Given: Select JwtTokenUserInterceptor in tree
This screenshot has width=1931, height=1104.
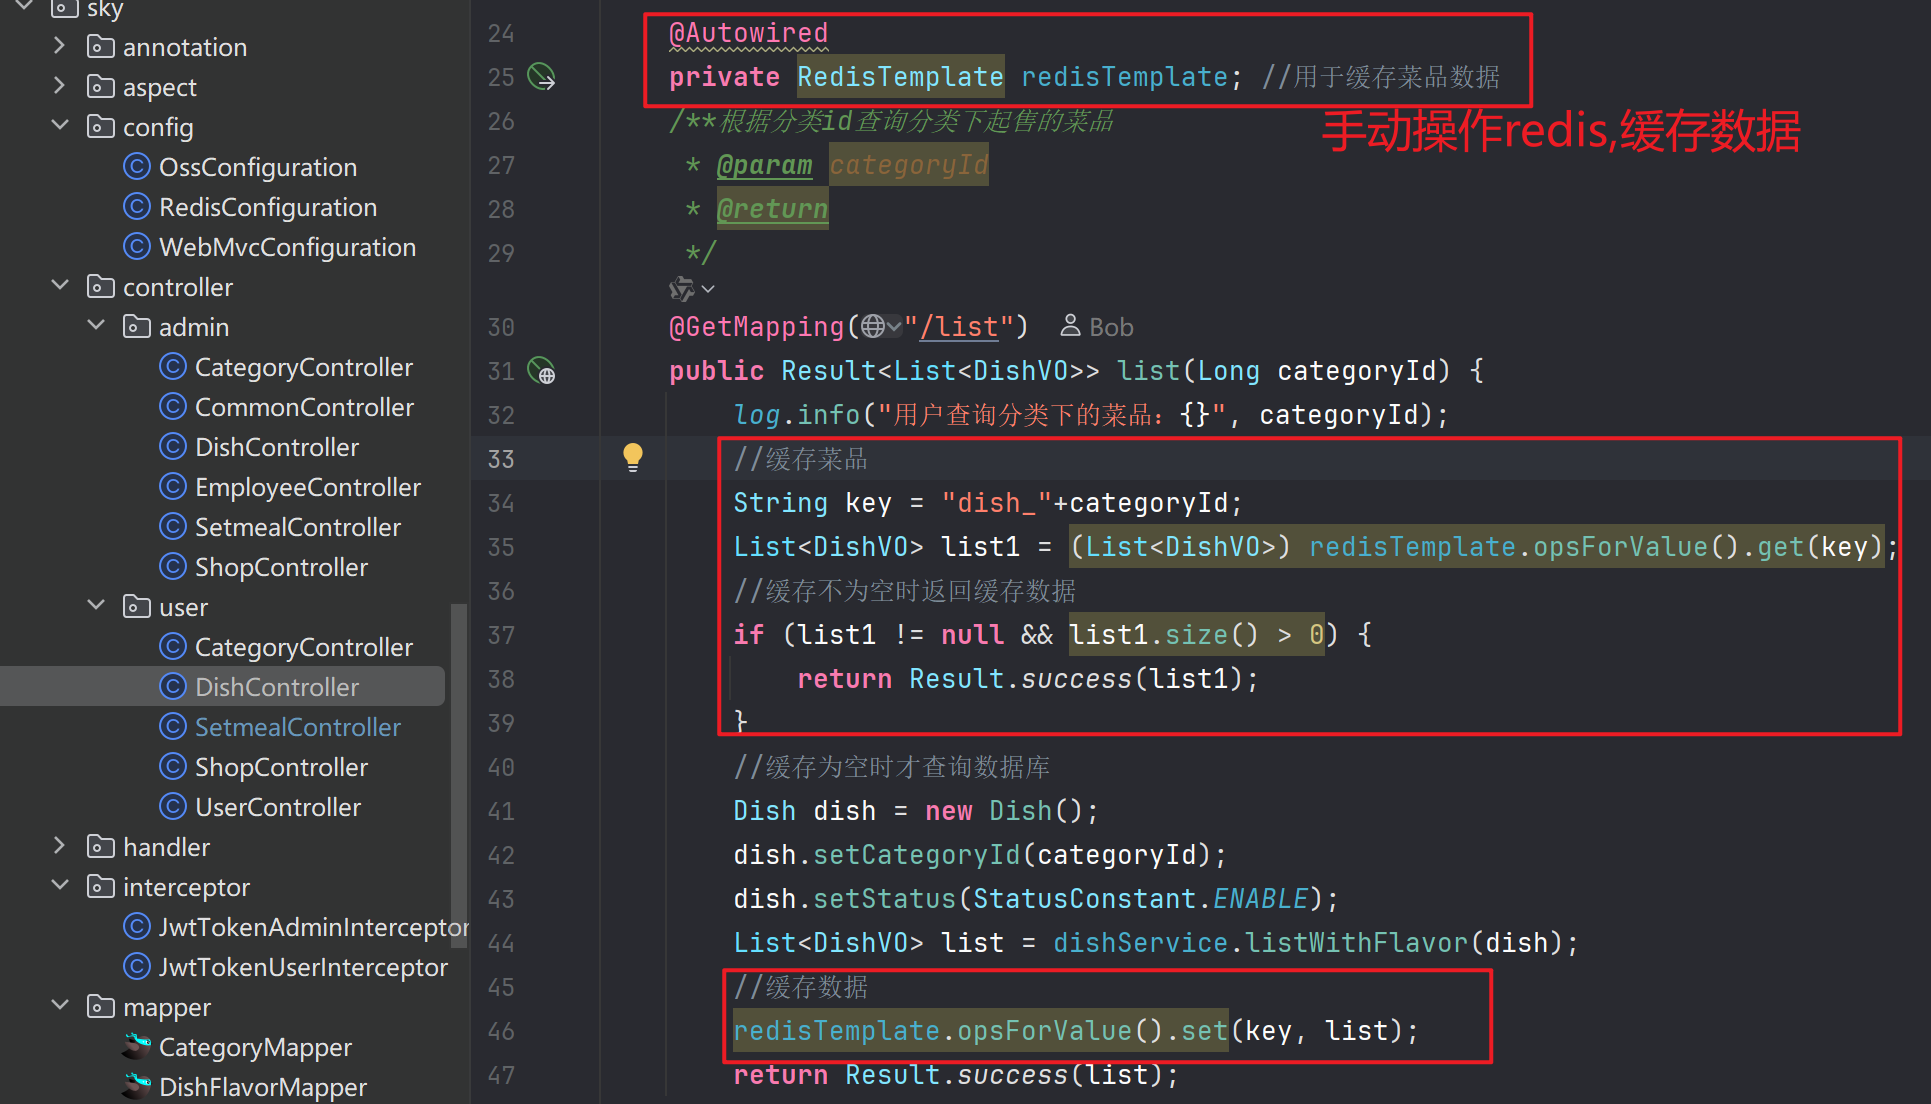Looking at the screenshot, I should point(303,967).
